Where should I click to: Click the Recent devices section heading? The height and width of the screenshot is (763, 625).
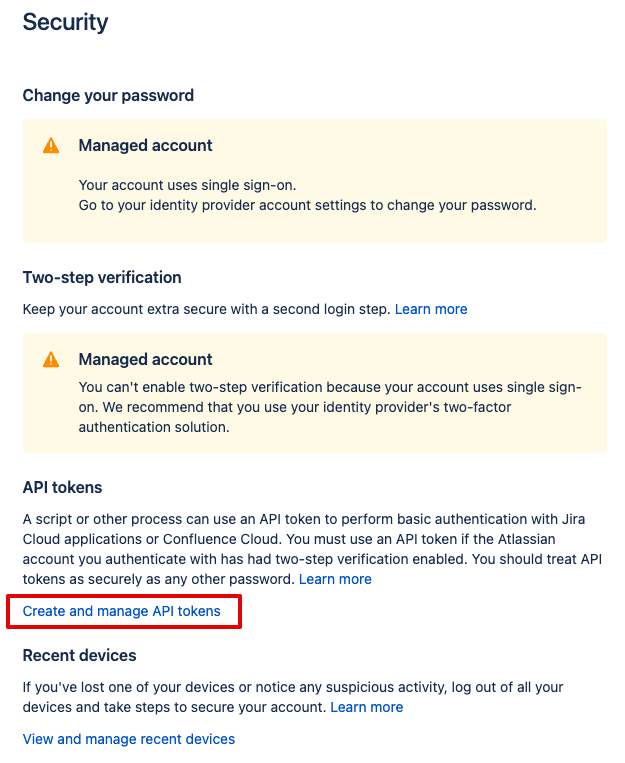(79, 656)
